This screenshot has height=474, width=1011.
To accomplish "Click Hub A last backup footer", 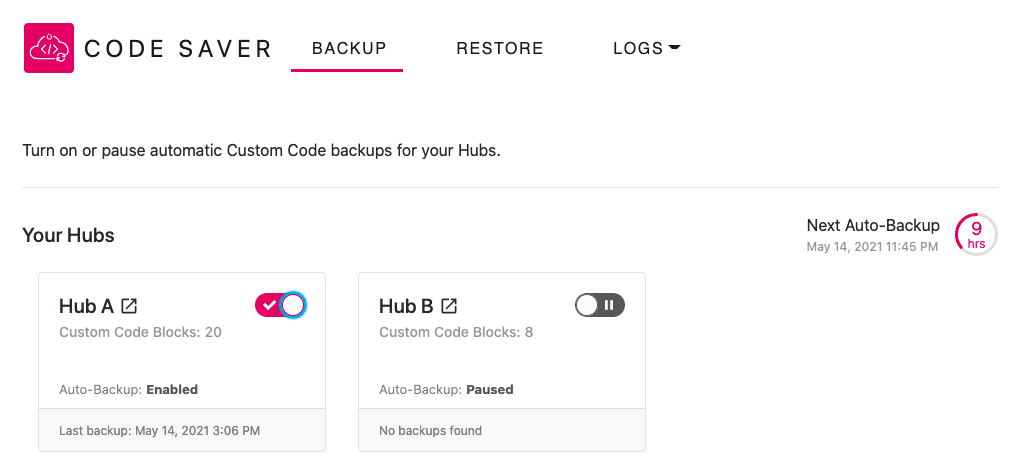I will (182, 430).
